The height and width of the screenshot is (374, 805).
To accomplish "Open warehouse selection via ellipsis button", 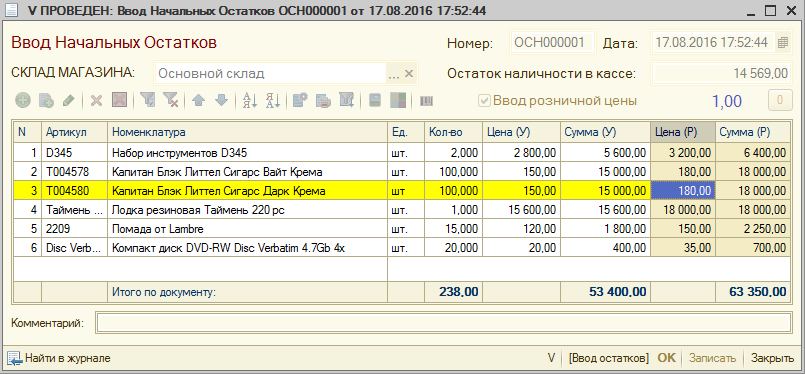I will pos(394,73).
